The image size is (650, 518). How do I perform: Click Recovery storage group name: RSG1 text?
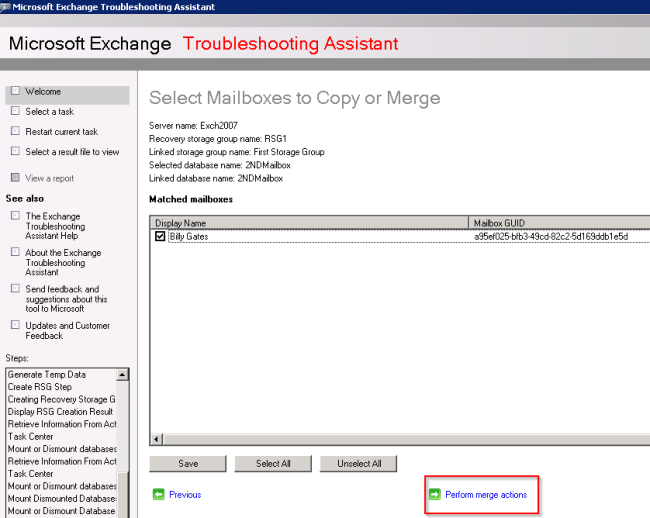pos(218,138)
